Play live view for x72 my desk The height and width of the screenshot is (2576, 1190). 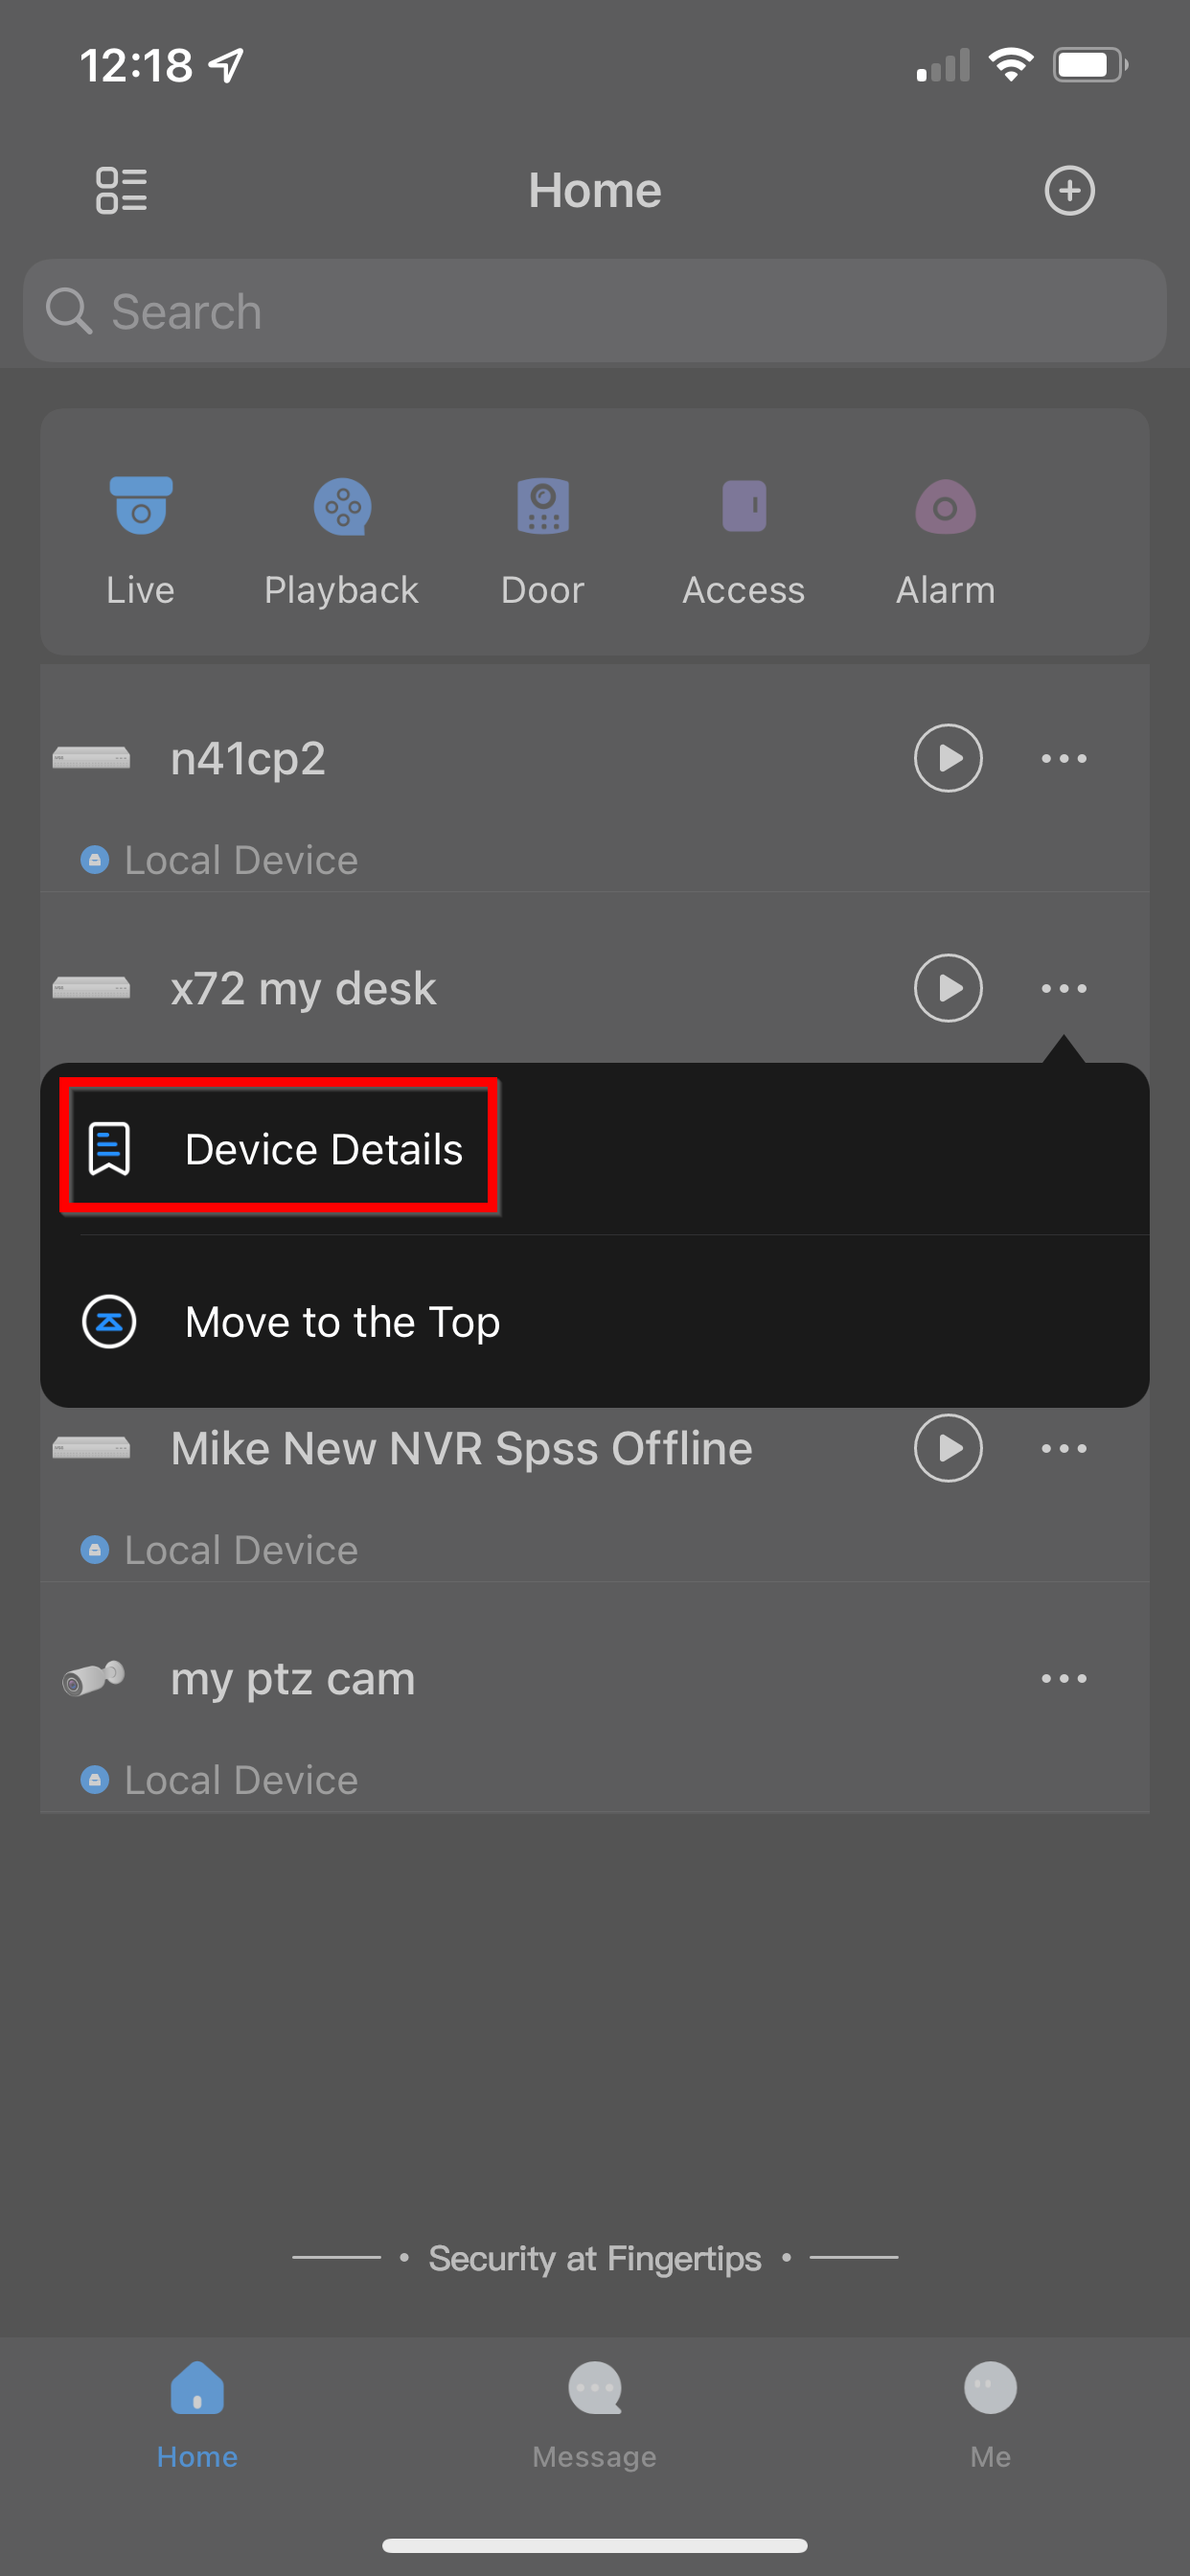click(x=947, y=988)
